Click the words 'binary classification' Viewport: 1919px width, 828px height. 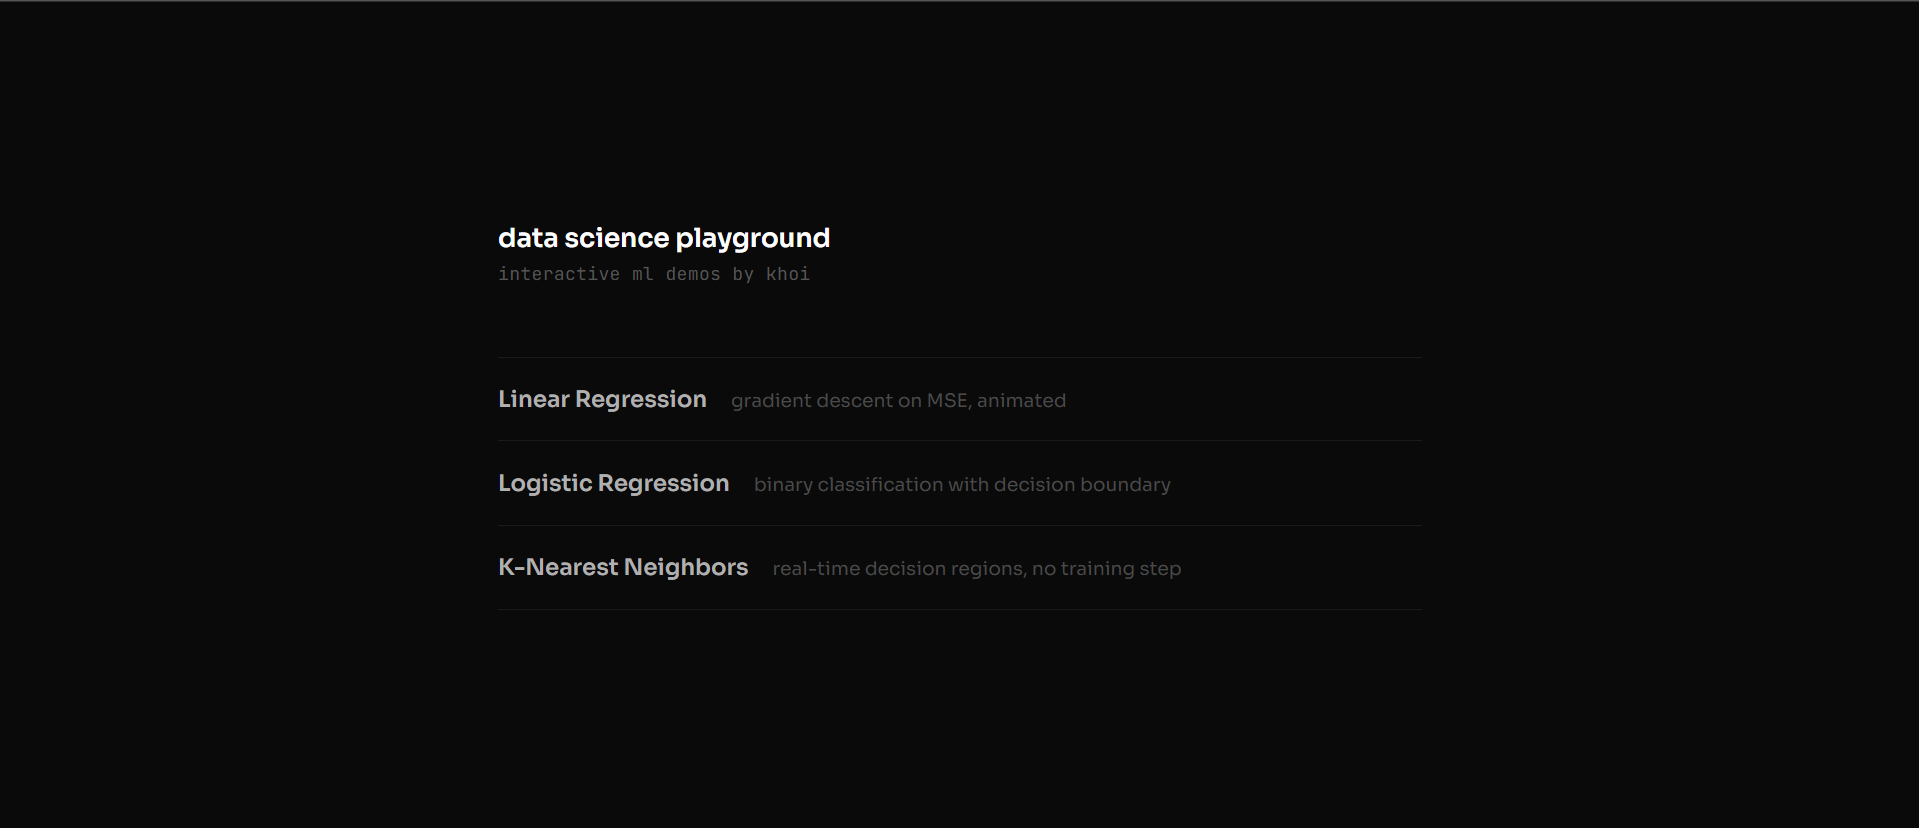click(x=848, y=484)
